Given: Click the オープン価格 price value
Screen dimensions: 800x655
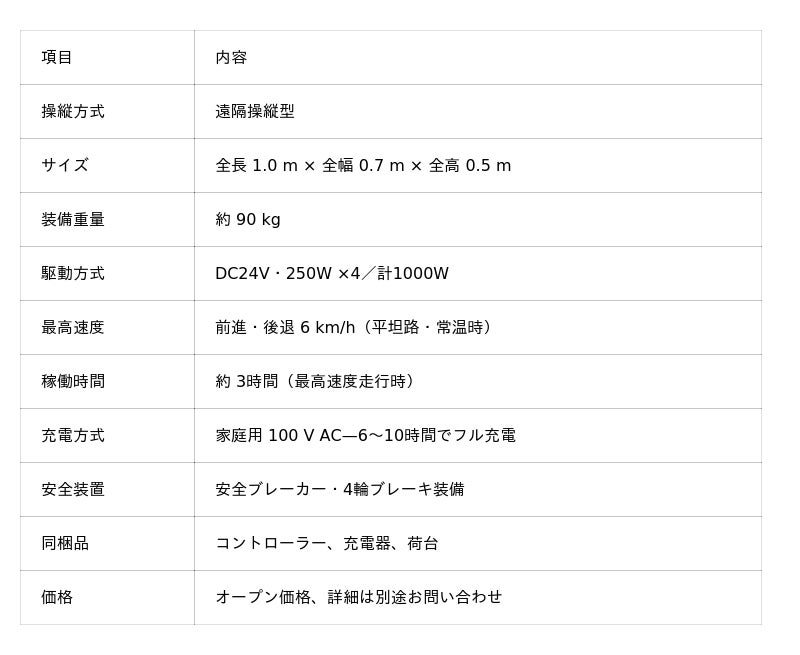Looking at the screenshot, I should tap(359, 597).
